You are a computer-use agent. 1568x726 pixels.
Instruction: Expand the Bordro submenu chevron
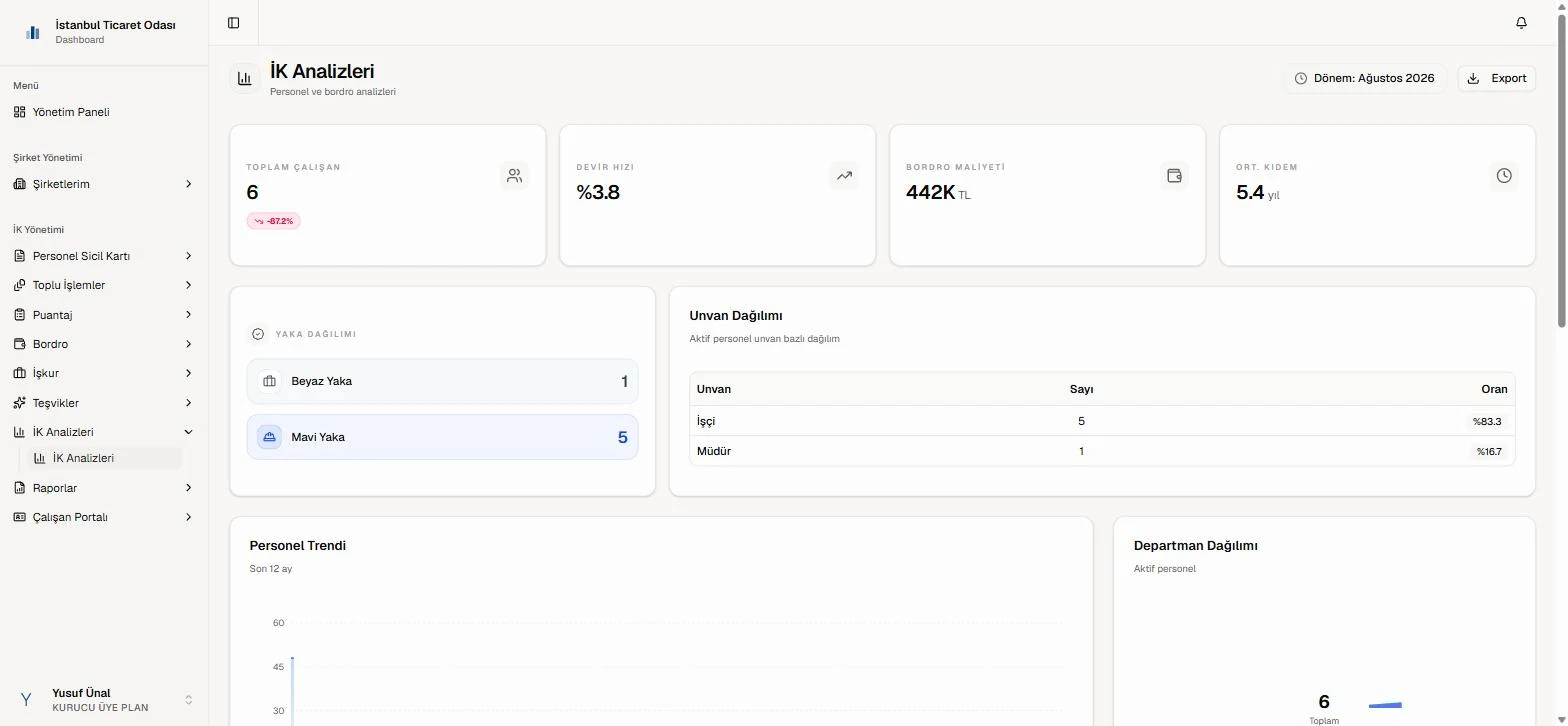coord(188,344)
